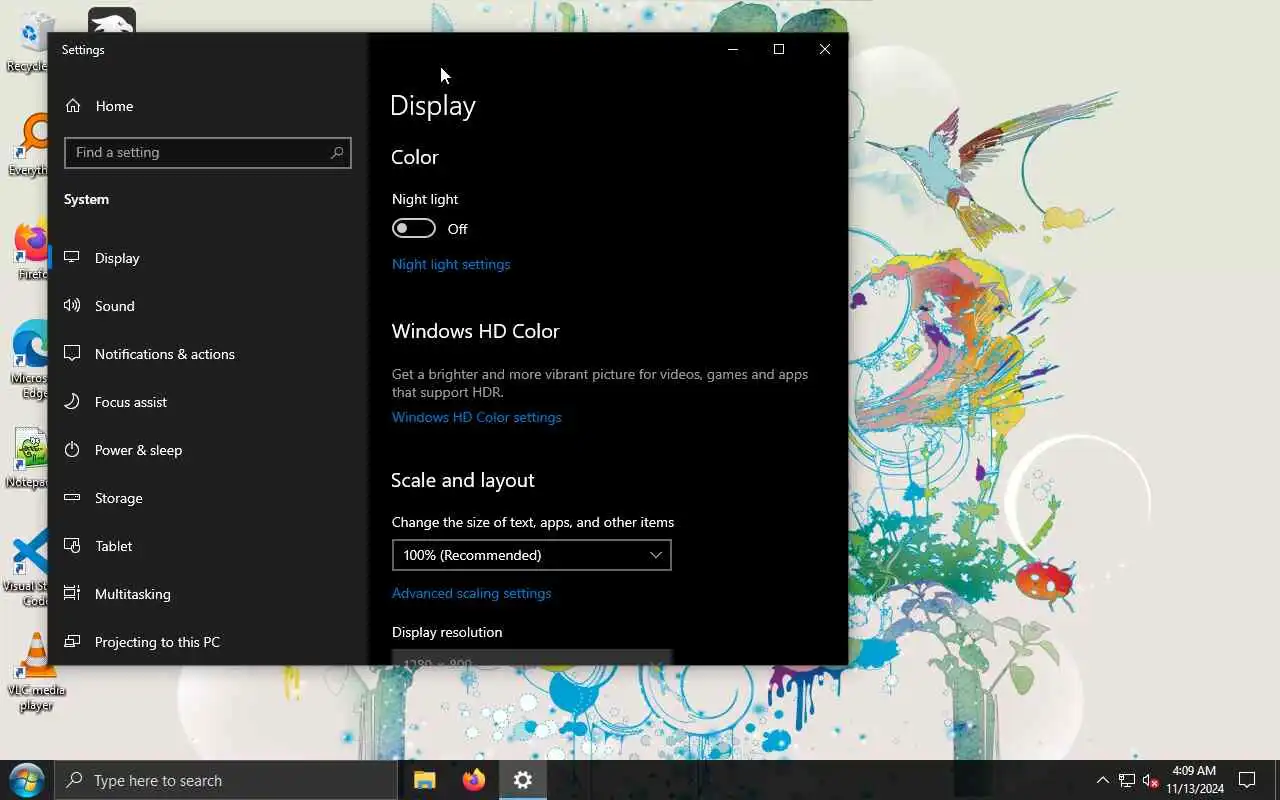Select the Notepad++ desktop icon
The width and height of the screenshot is (1280, 800).
point(28,459)
